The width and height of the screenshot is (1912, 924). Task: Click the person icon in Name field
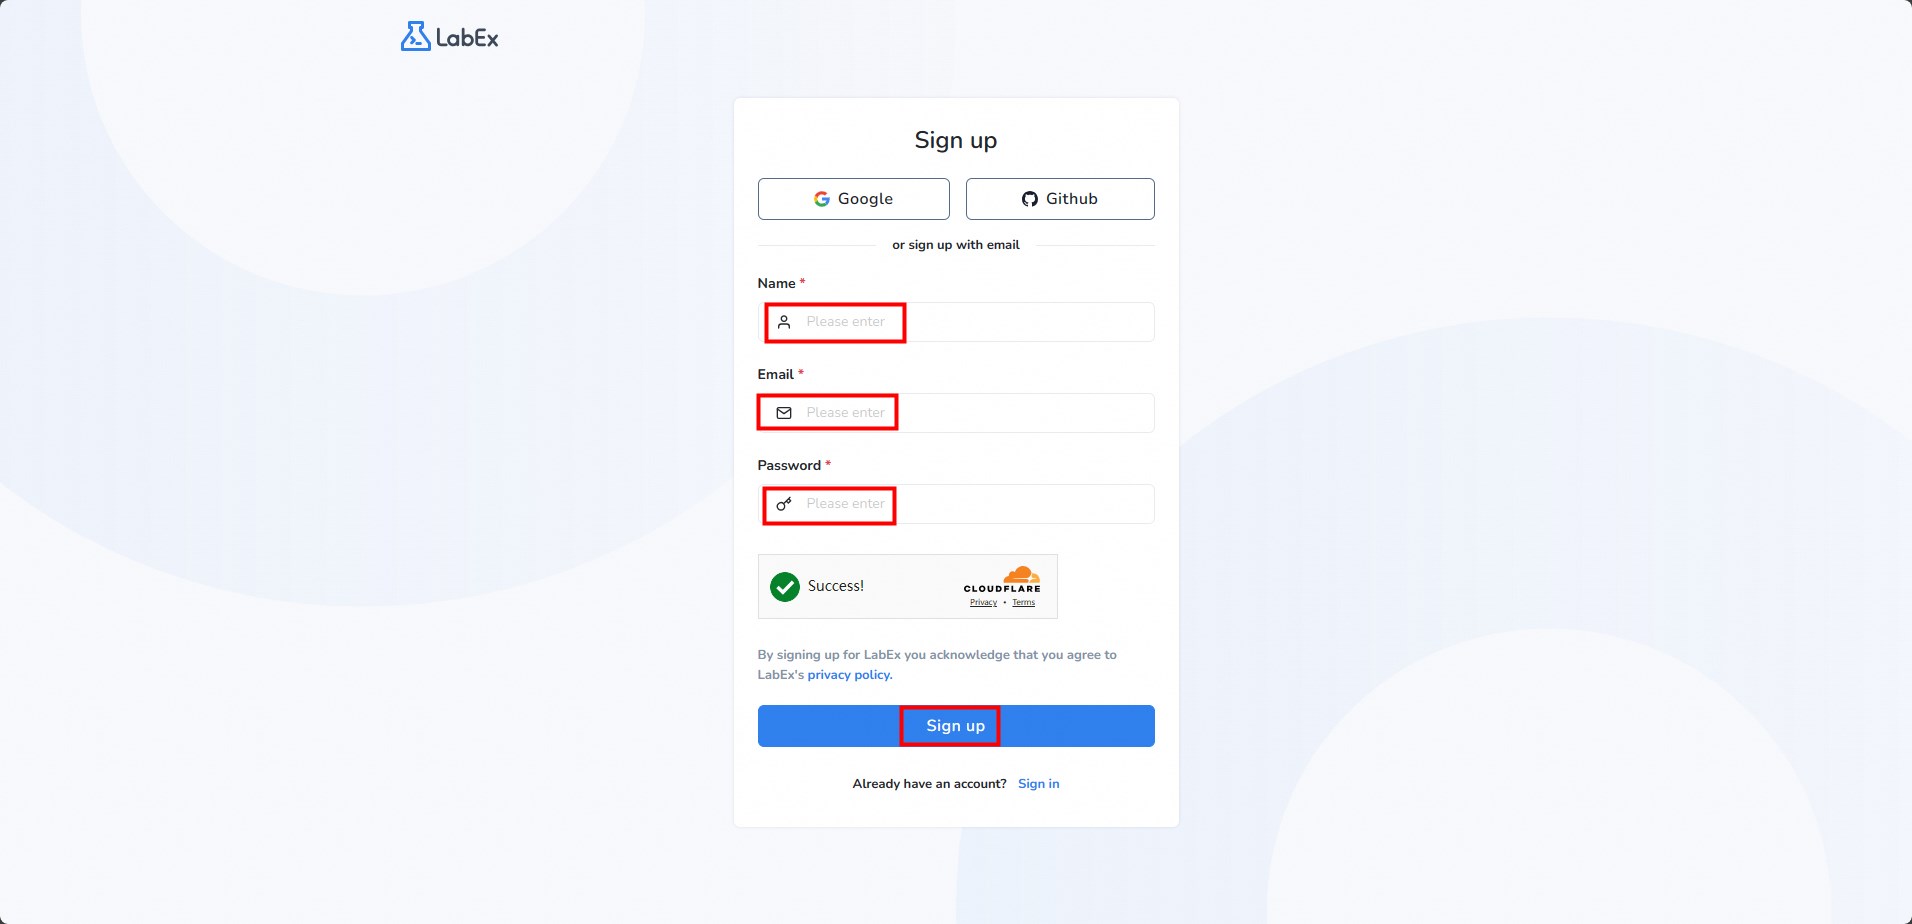784,322
